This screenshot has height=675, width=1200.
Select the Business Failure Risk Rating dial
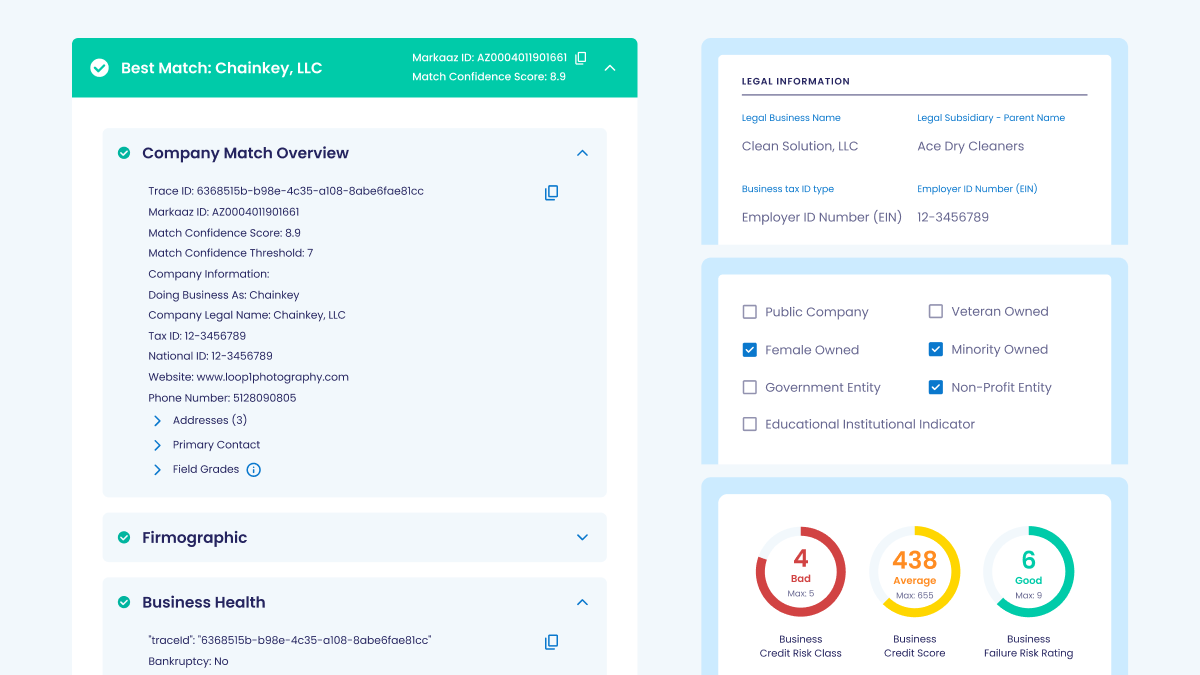click(1028, 572)
